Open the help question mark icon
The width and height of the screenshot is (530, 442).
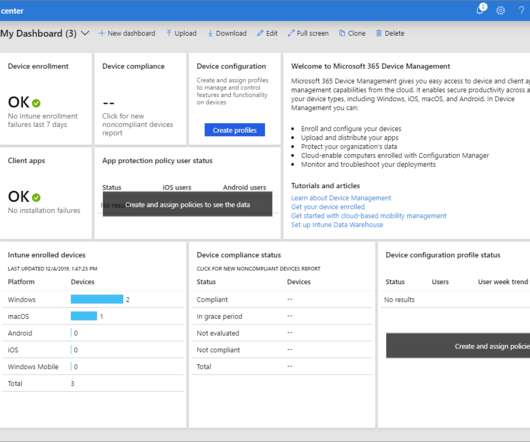point(521,10)
